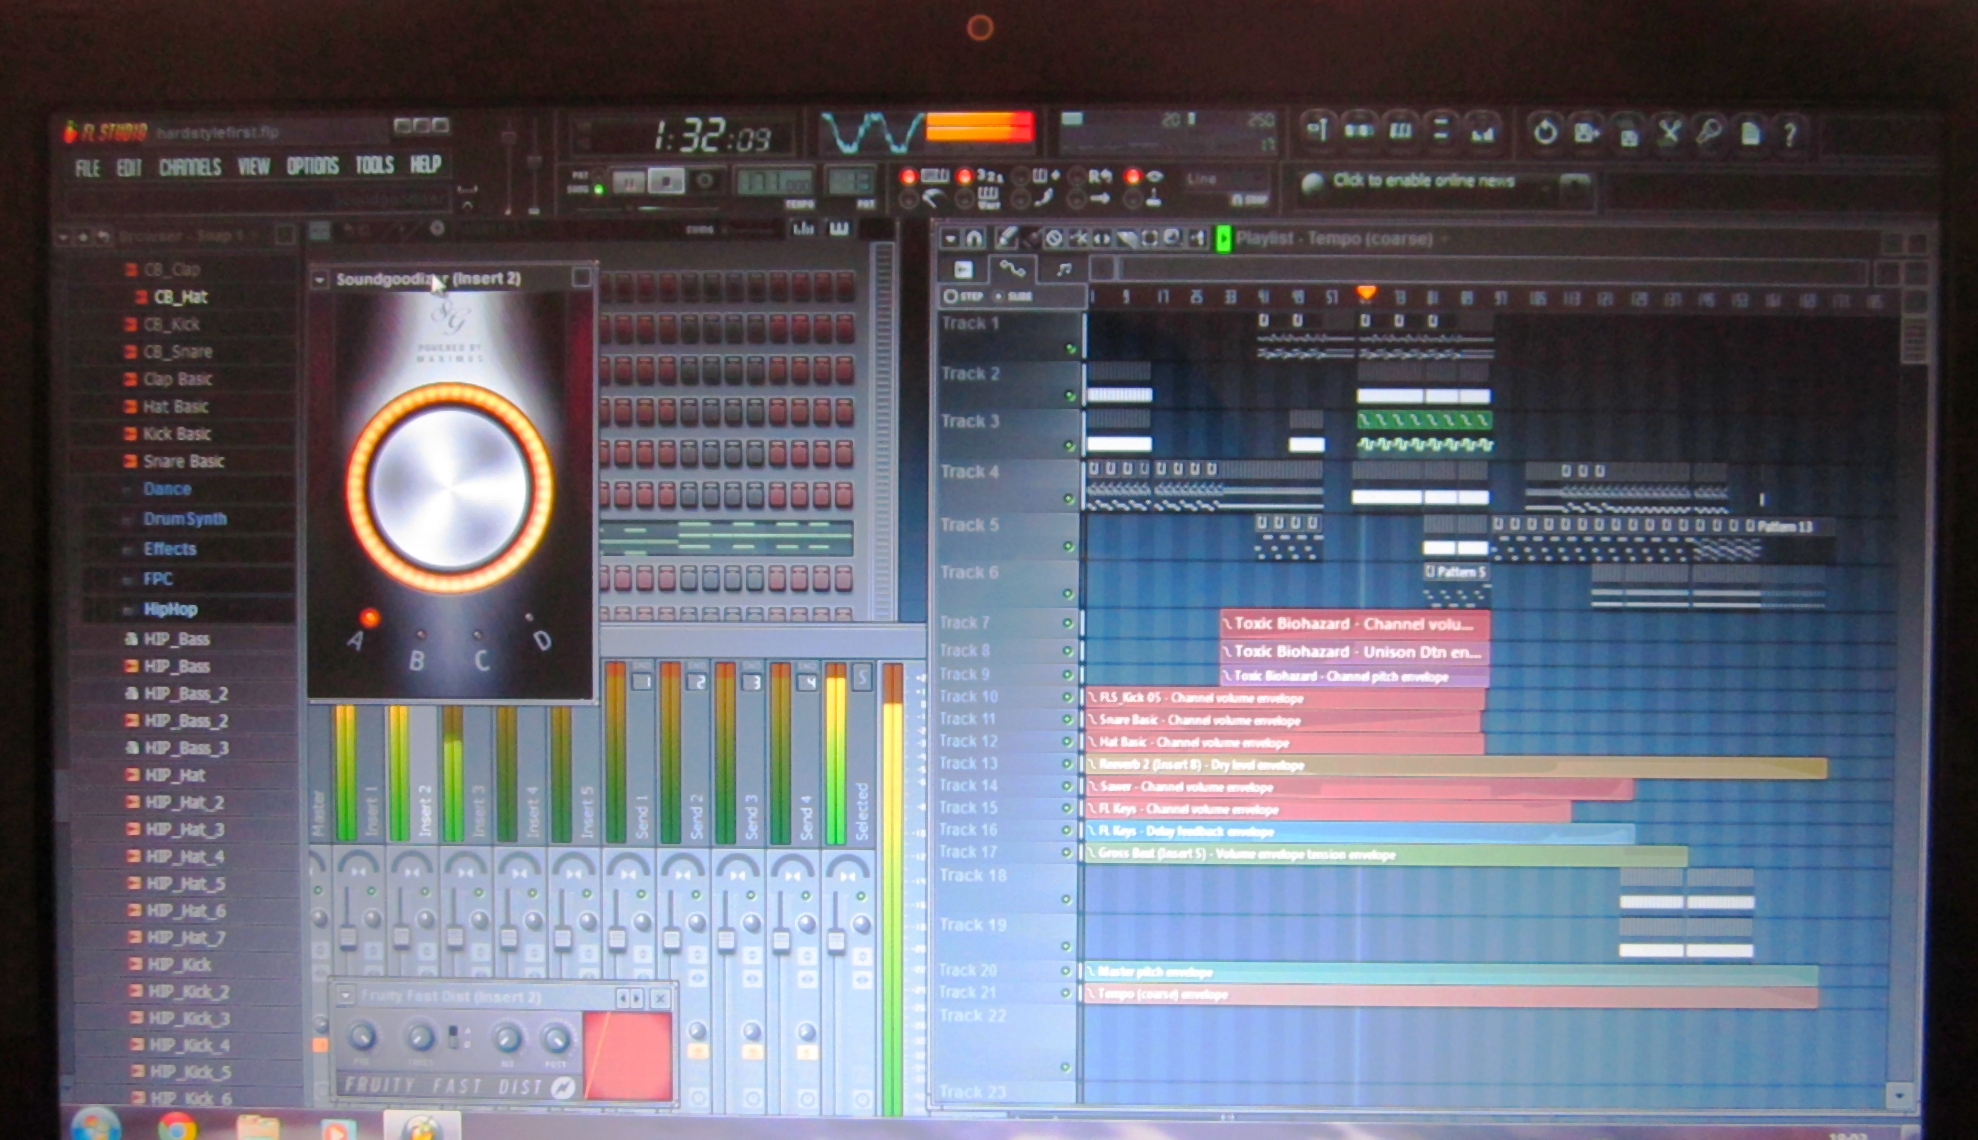Click the Fruity Fast Dist PRE knob

point(362,1037)
